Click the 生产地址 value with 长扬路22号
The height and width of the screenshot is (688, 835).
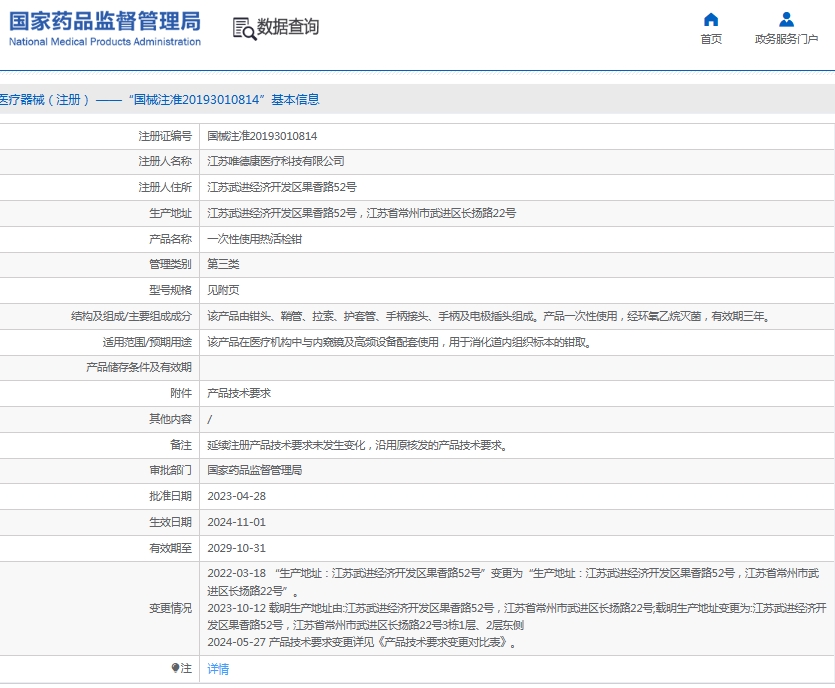(362, 213)
